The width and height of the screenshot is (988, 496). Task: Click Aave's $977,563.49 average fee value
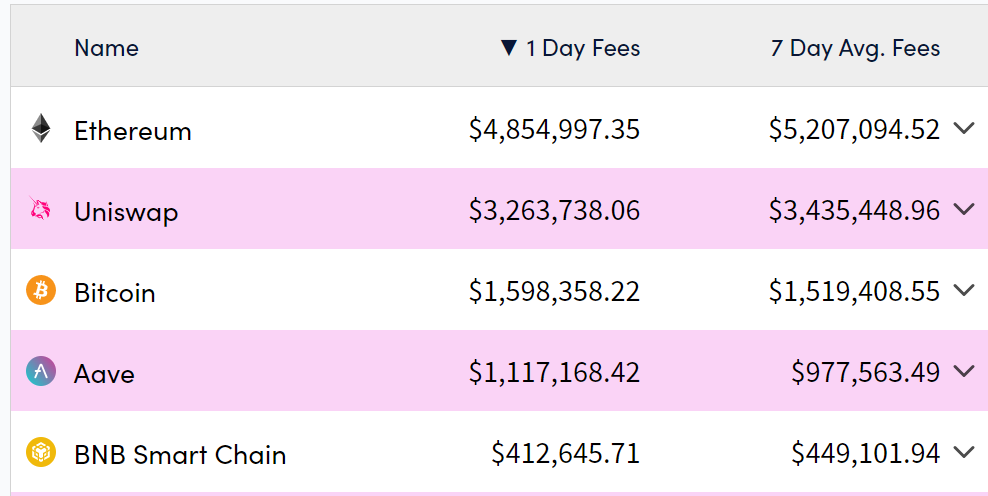pyautogui.click(x=865, y=373)
